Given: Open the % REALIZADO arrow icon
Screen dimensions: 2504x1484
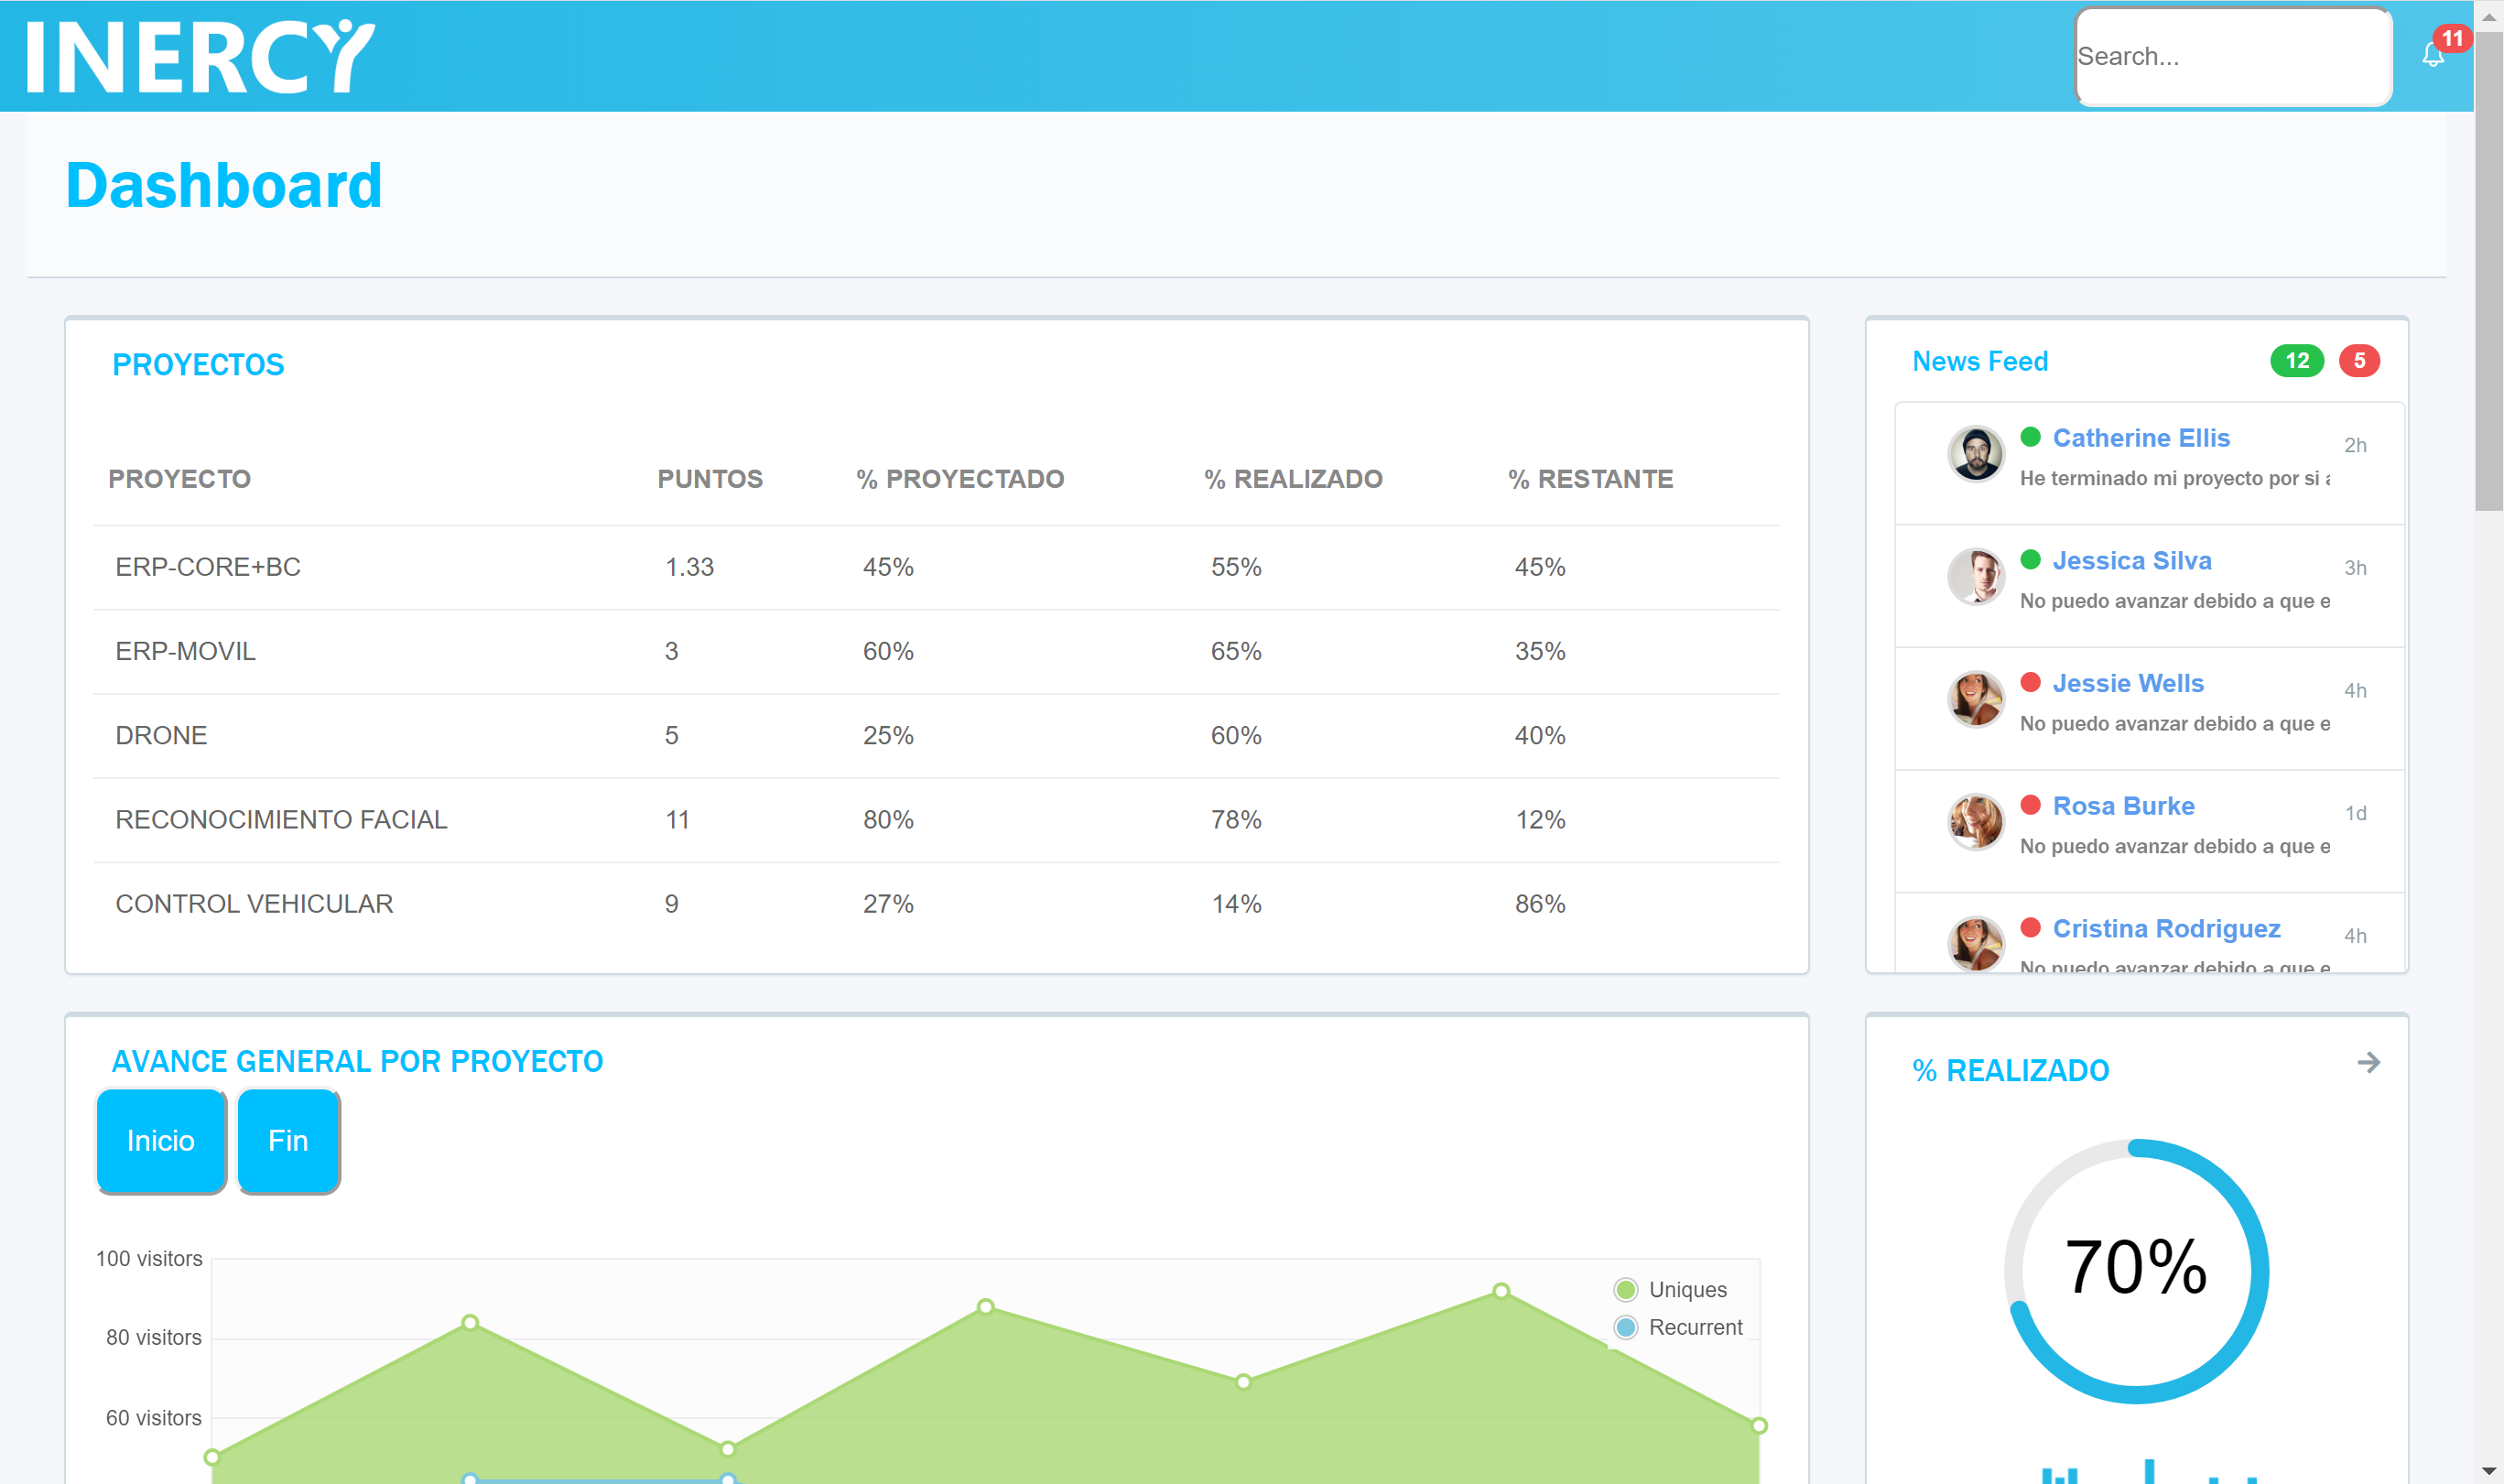Looking at the screenshot, I should [x=2368, y=1062].
